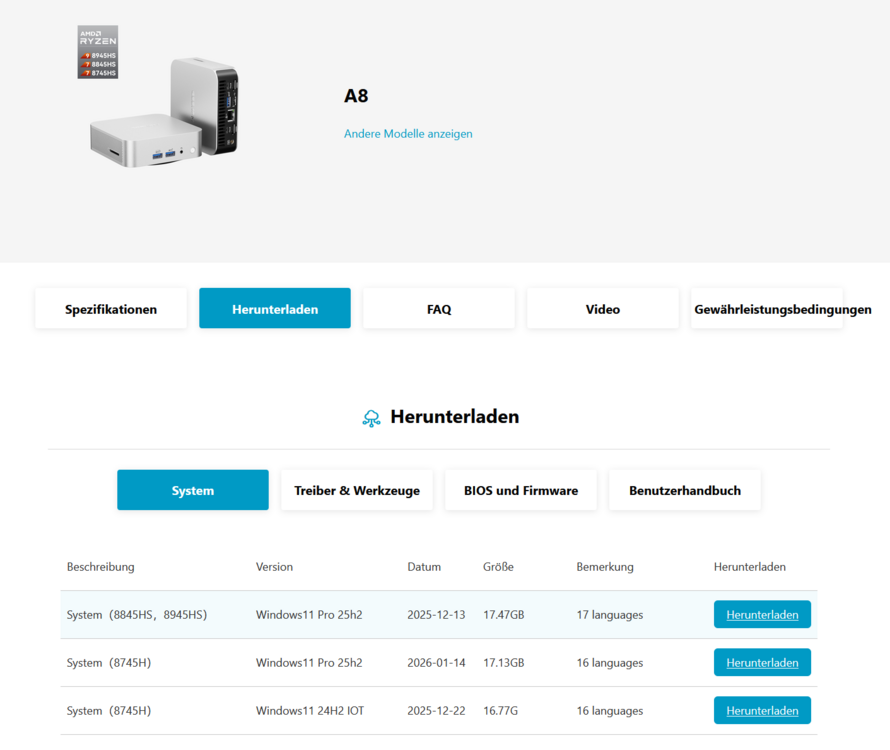Click the '17 languages' remark
Image resolution: width=890 pixels, height=750 pixels.
(x=610, y=615)
